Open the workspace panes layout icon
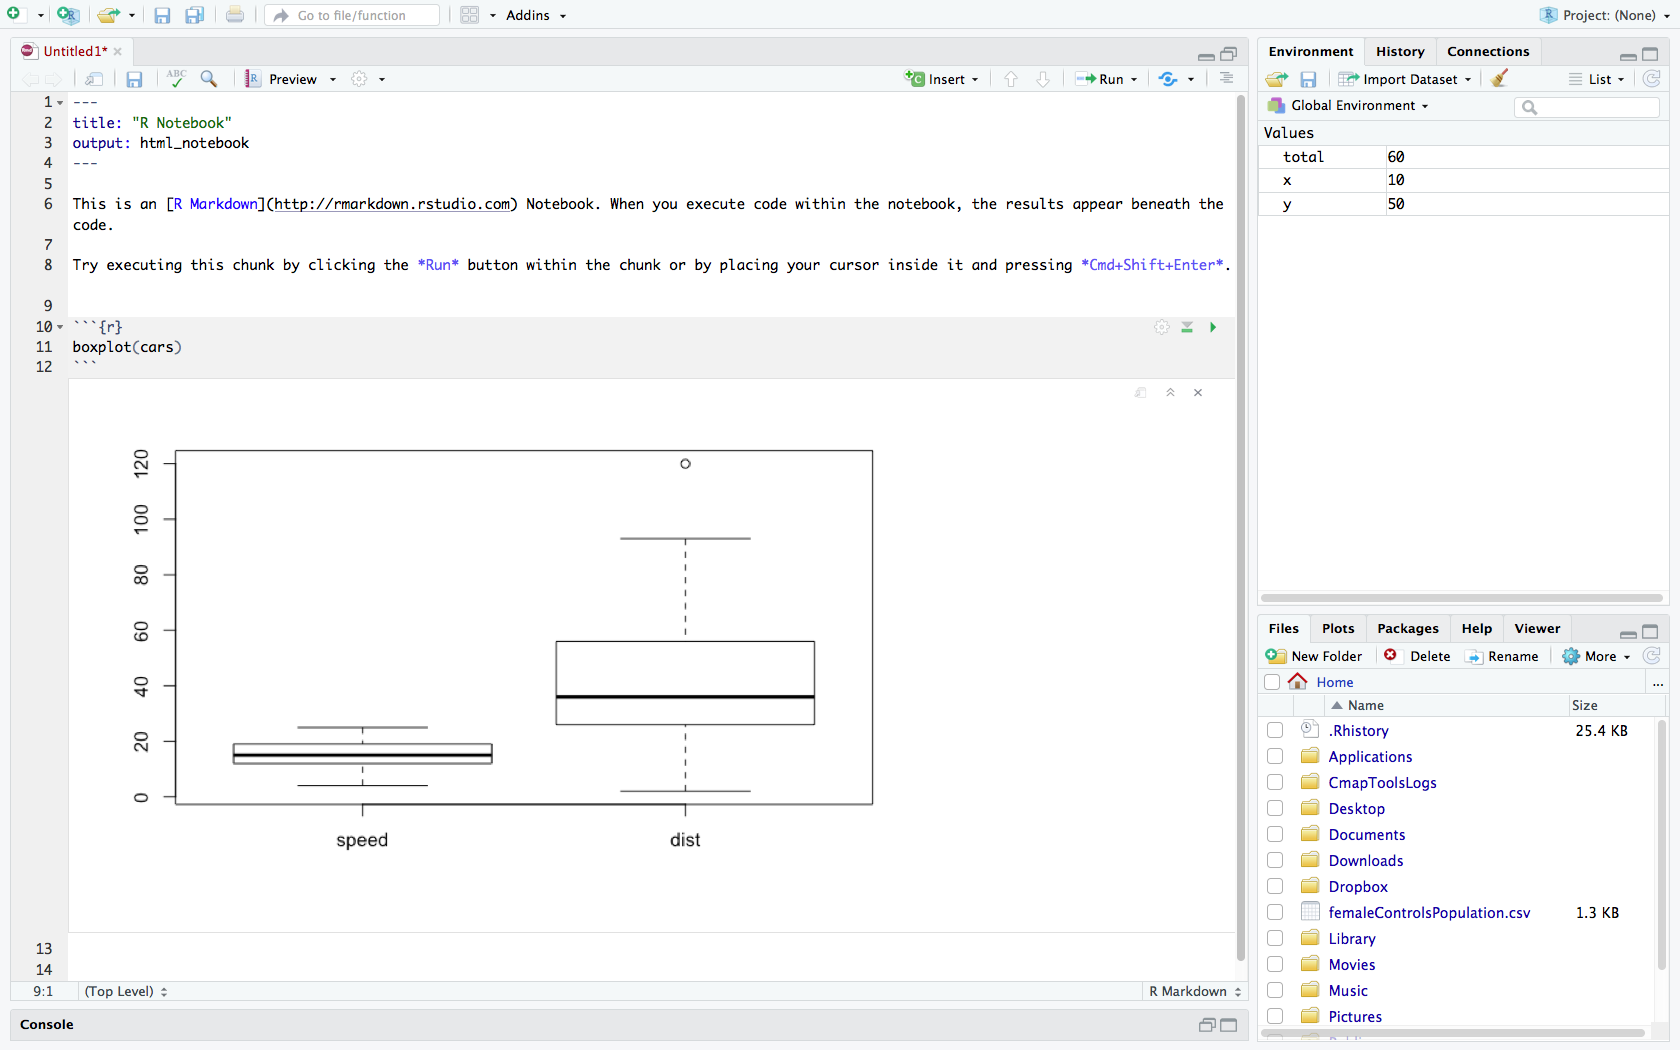 (470, 15)
